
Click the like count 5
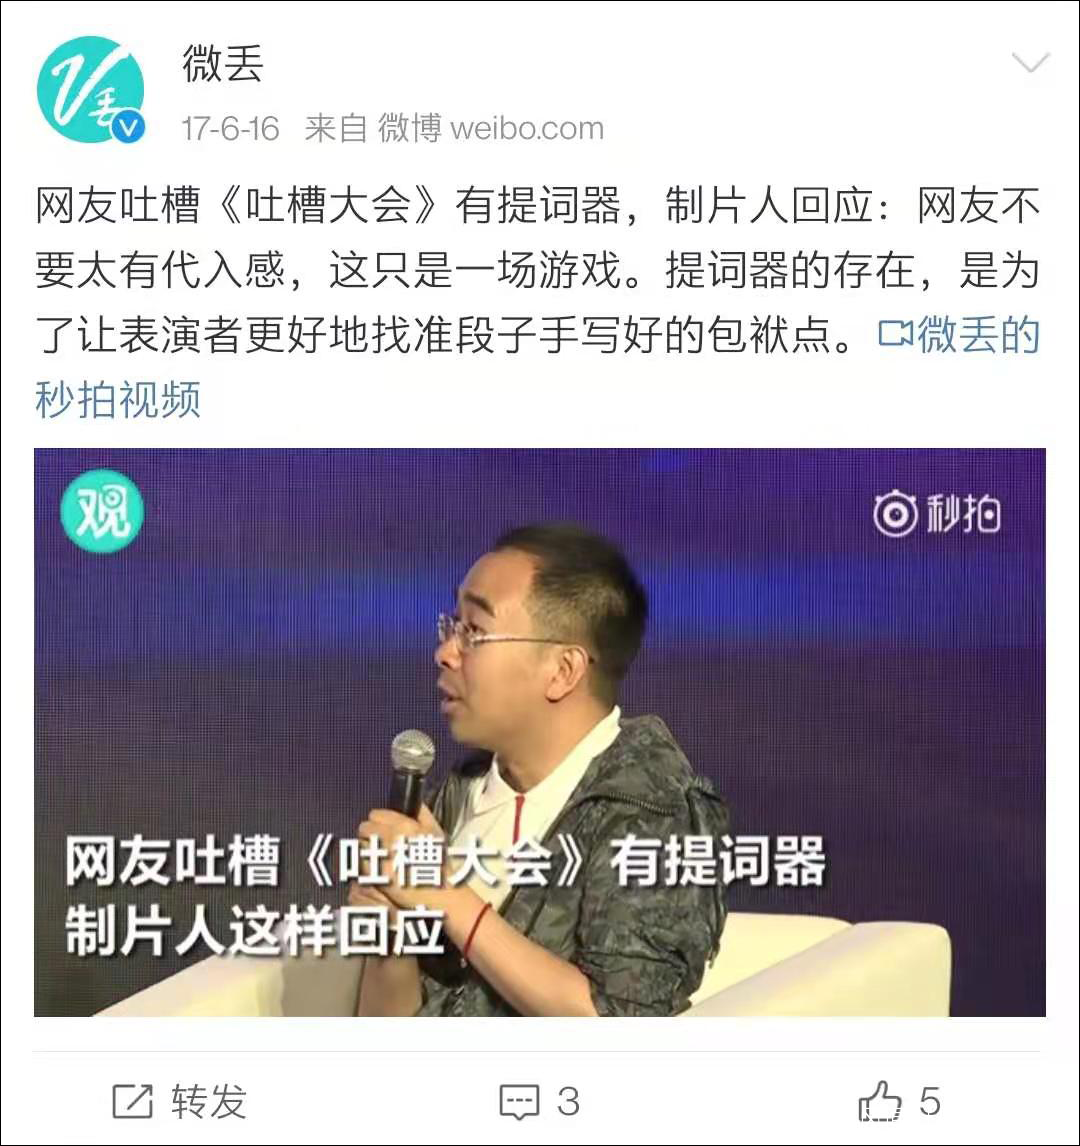pos(929,1101)
